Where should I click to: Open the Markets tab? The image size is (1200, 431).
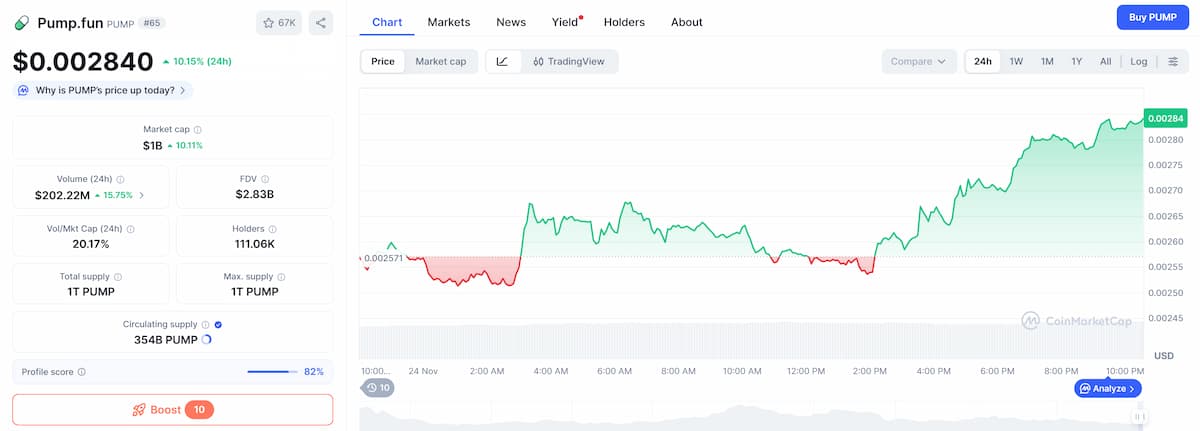pyautogui.click(x=449, y=22)
